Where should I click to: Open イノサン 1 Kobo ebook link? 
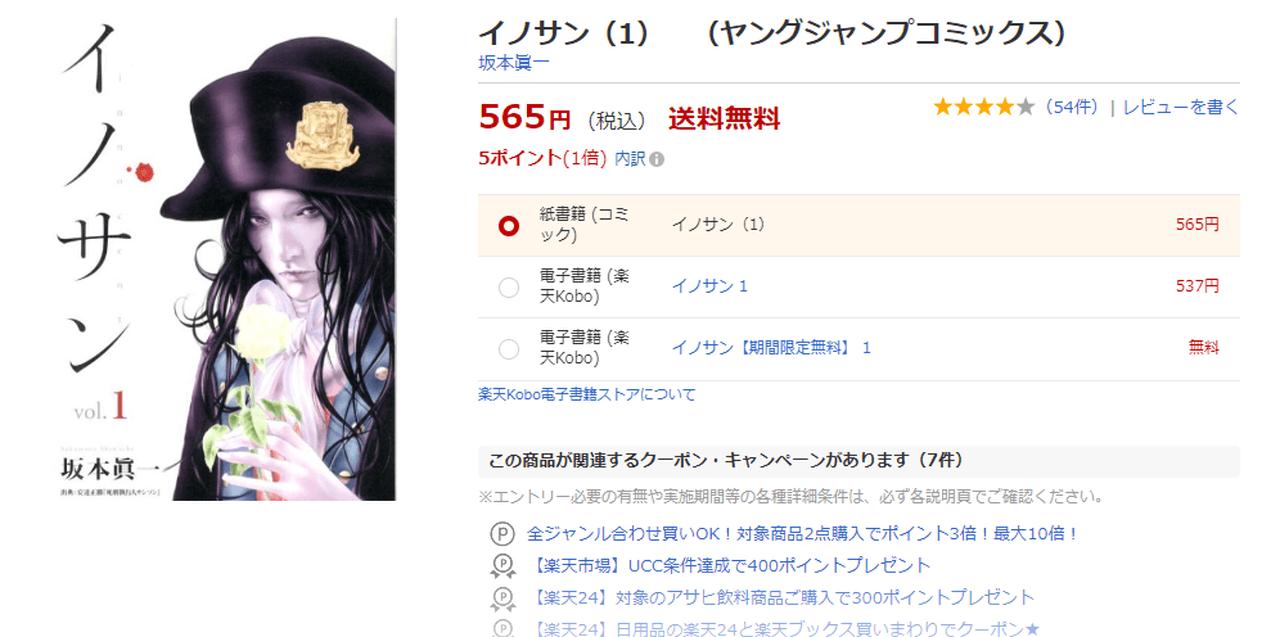[x=710, y=286]
